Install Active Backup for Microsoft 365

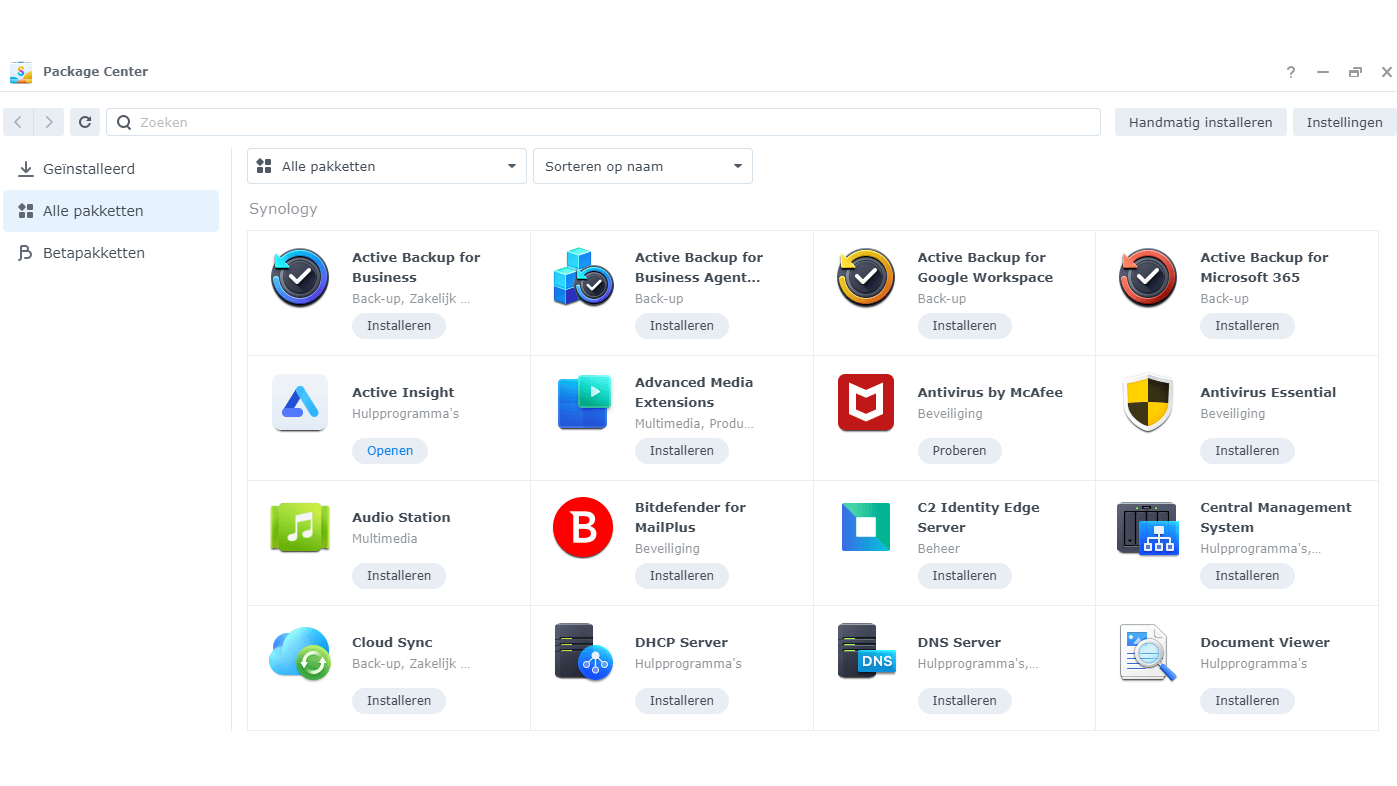(x=1247, y=326)
